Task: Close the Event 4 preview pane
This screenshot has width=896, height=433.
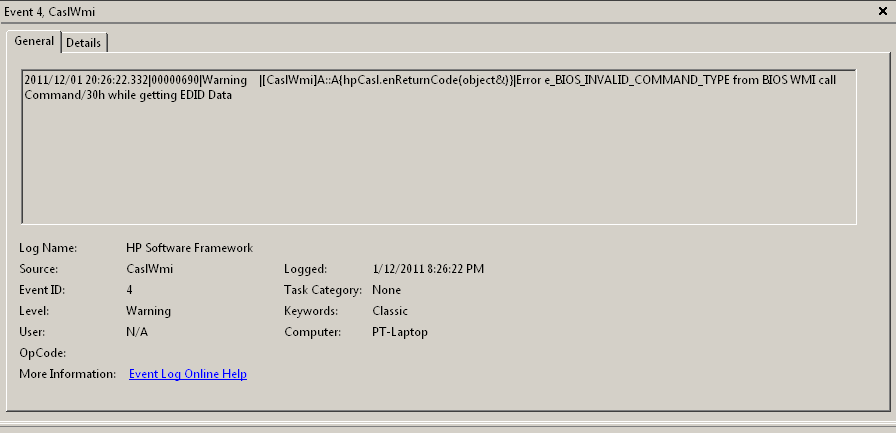Action: [883, 11]
